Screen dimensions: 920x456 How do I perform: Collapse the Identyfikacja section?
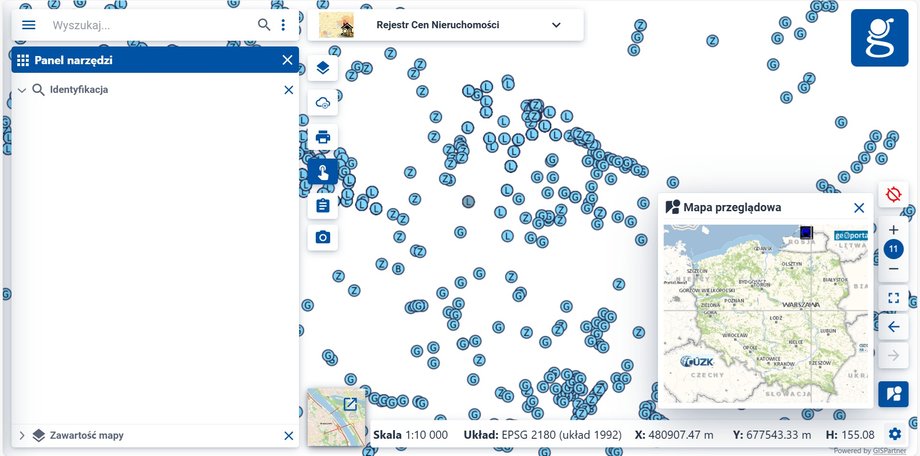pos(22,90)
